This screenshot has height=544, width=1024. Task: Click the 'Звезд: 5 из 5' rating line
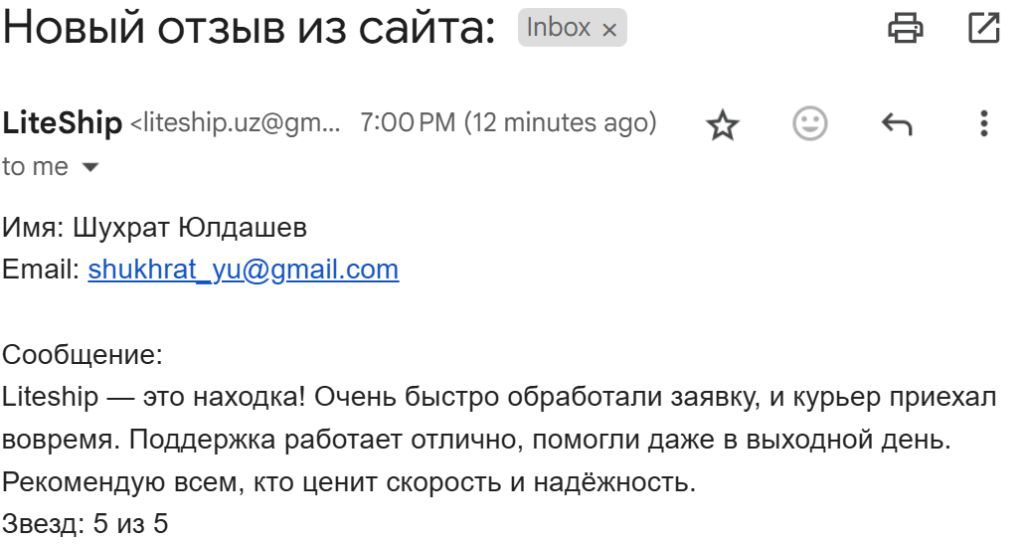click(85, 524)
